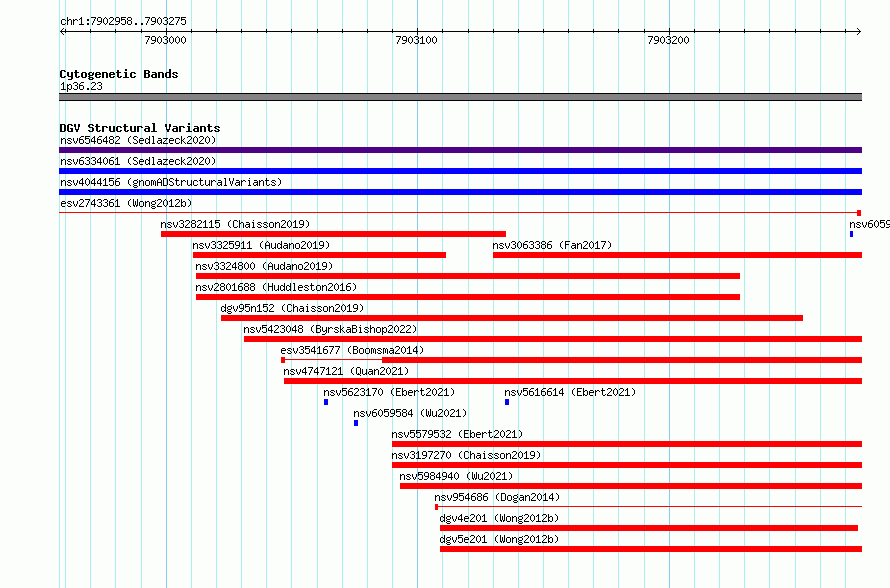Select the grey 1p36.23 cytogenetic band bar
The height and width of the screenshot is (588, 890).
[460, 97]
